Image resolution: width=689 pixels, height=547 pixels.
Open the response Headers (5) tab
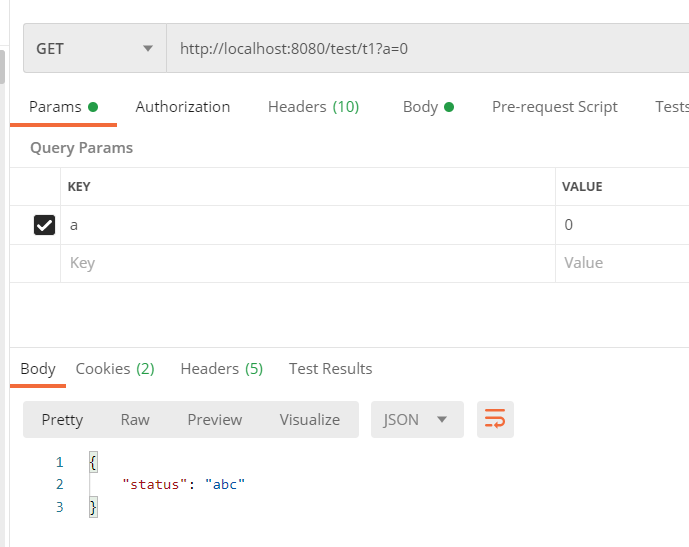[x=222, y=369]
